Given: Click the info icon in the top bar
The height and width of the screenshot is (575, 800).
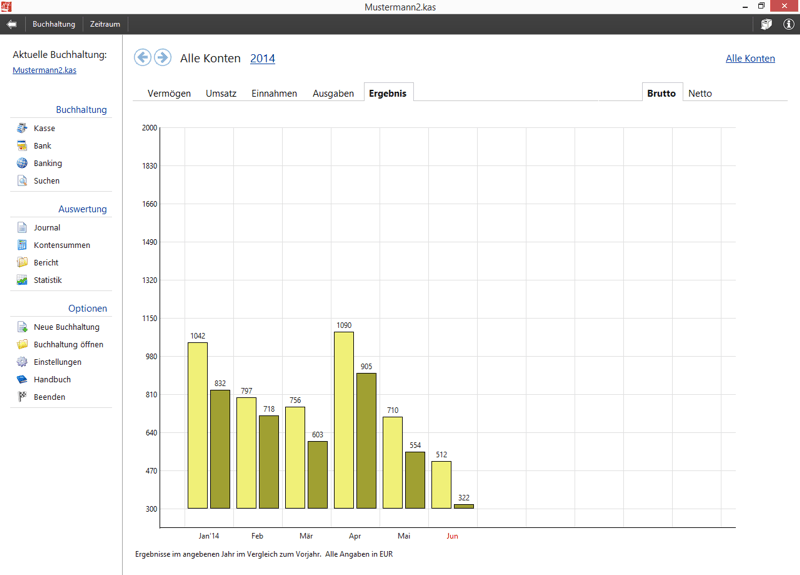Looking at the screenshot, I should point(789,24).
